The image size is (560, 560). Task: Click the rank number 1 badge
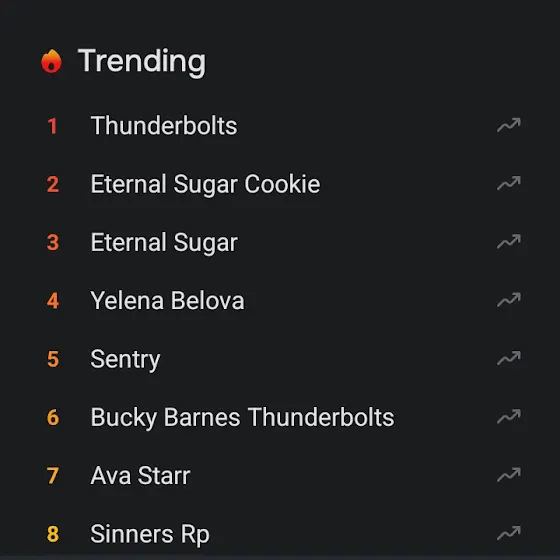[x=52, y=126]
